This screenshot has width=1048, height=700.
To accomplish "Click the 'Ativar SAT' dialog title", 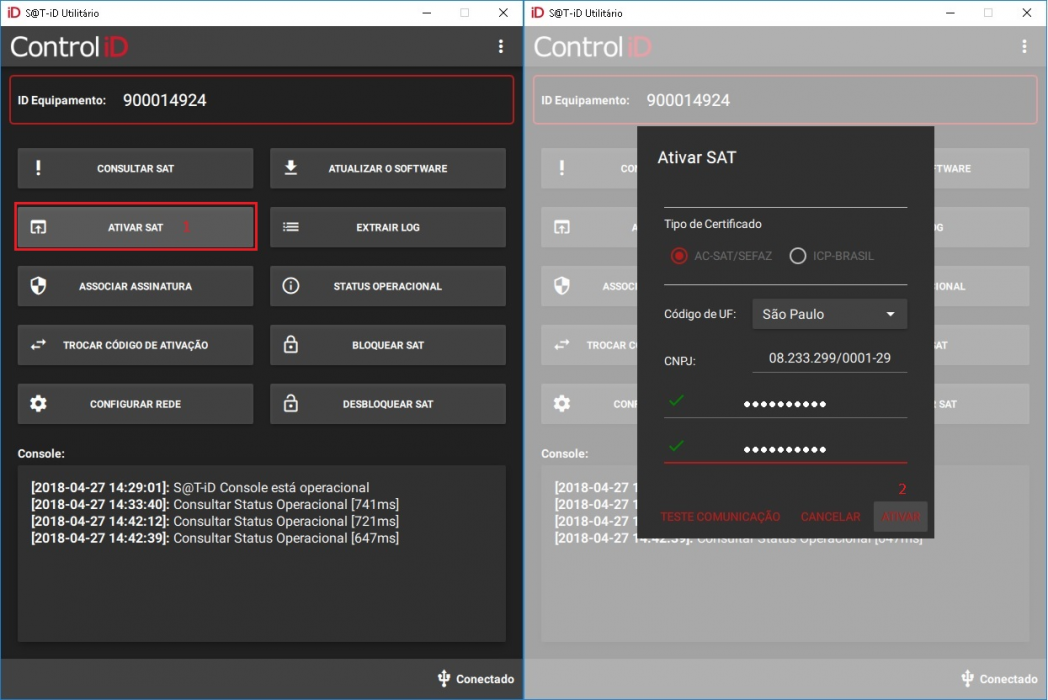I will coord(696,158).
